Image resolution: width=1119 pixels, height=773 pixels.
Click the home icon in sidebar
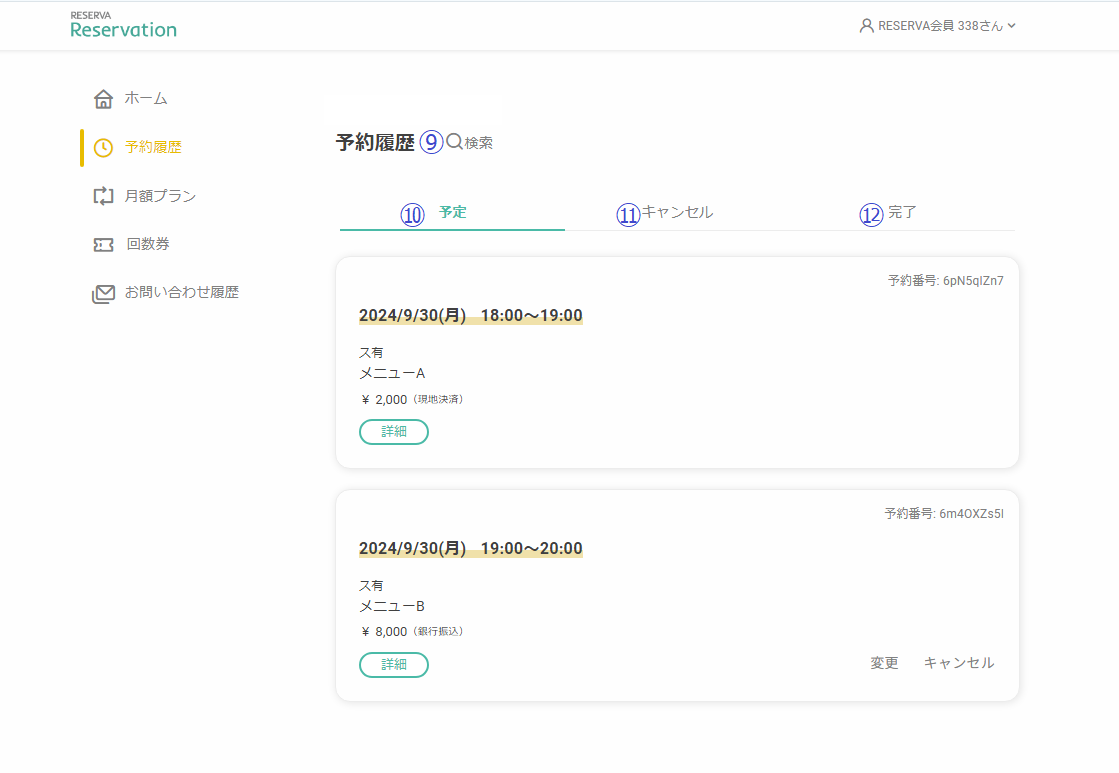coord(103,98)
